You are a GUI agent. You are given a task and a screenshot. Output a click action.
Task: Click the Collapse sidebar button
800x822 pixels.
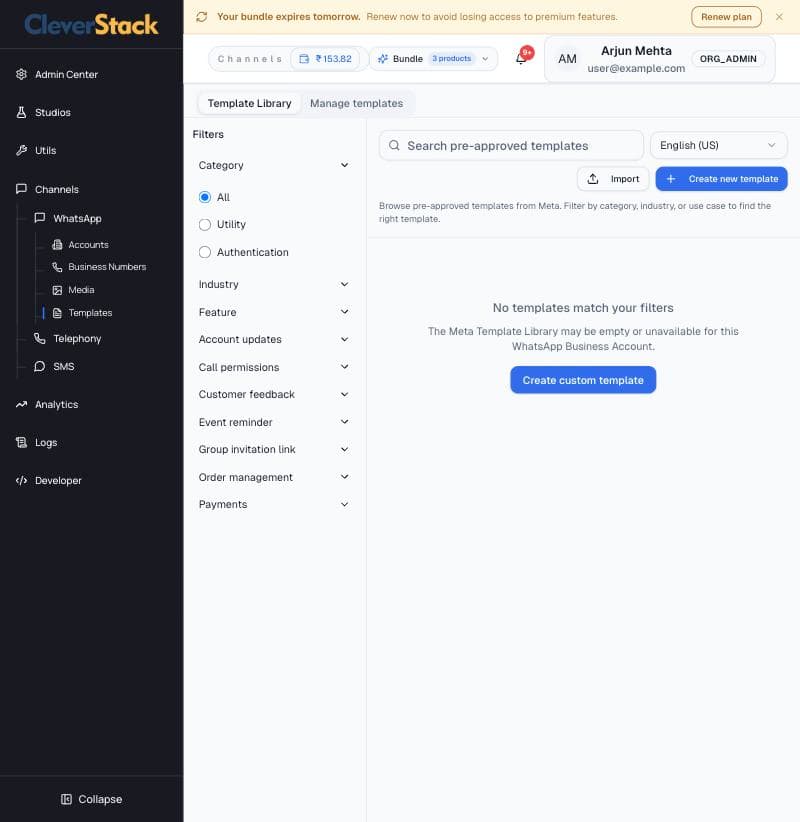92,799
